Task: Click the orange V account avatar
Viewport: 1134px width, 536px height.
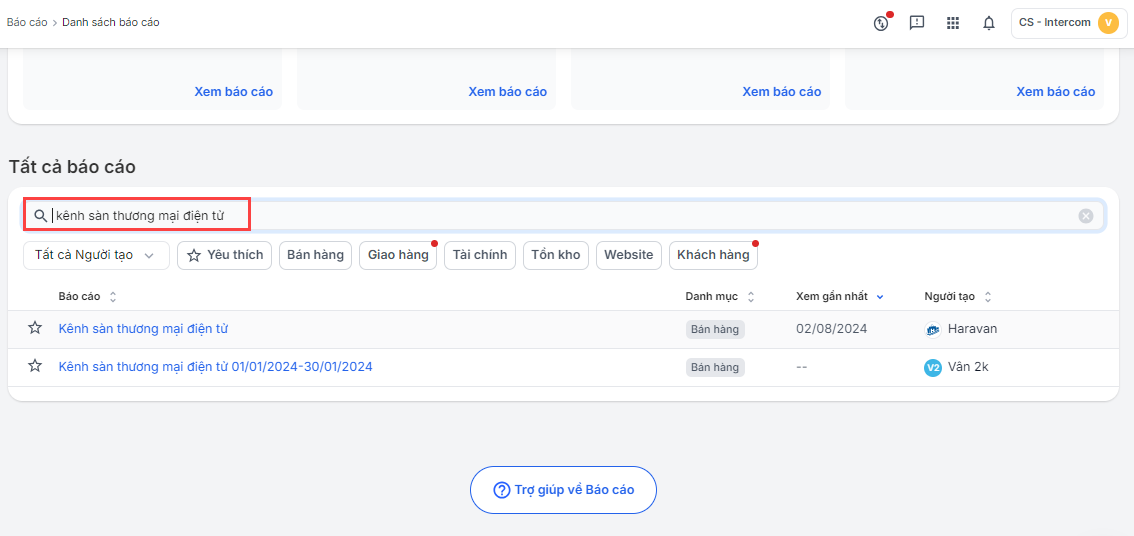Action: [x=1108, y=22]
